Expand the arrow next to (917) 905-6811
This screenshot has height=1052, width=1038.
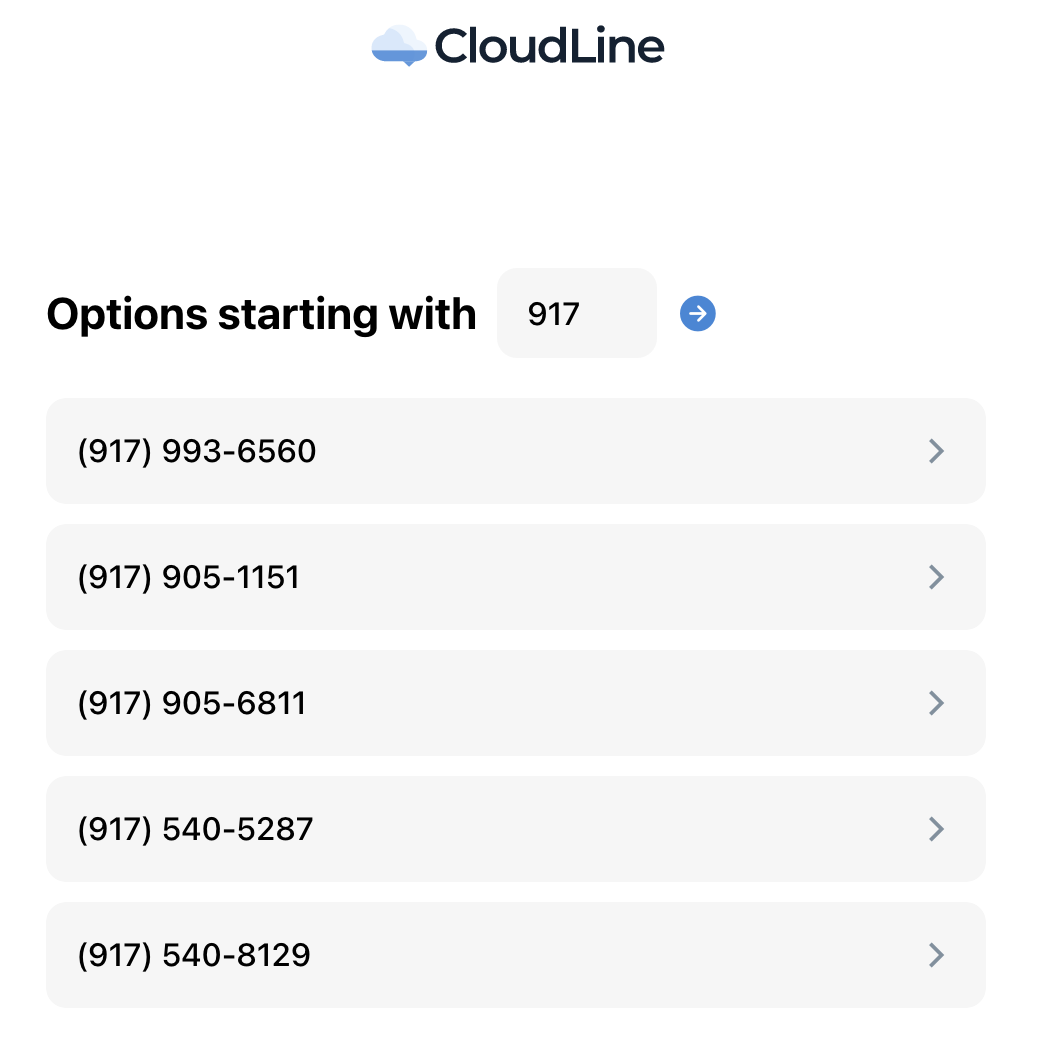pyautogui.click(x=937, y=703)
